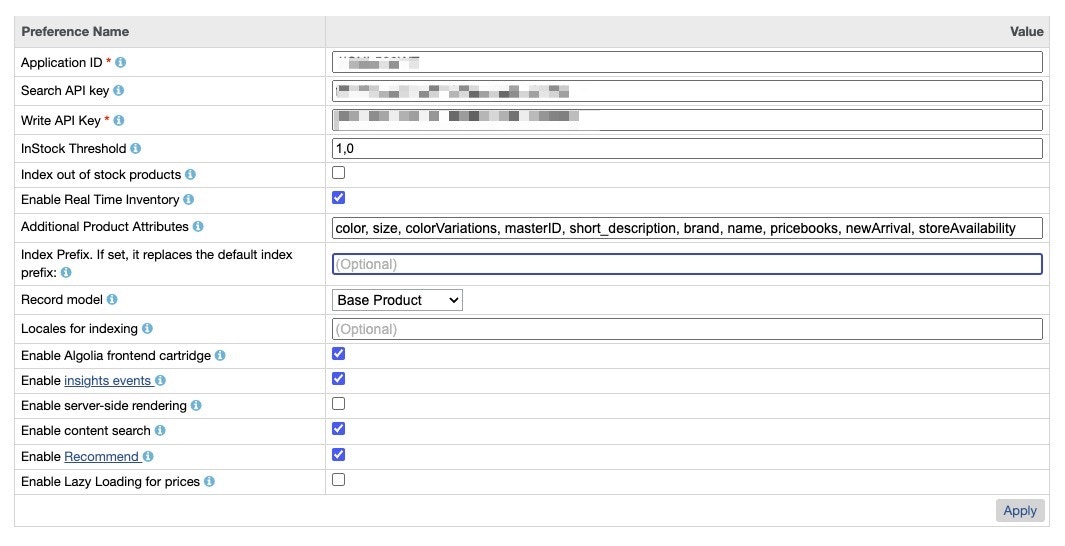This screenshot has height=546, width=1065.
Task: Enable Lazy Loading for prices checkbox
Action: click(x=338, y=479)
